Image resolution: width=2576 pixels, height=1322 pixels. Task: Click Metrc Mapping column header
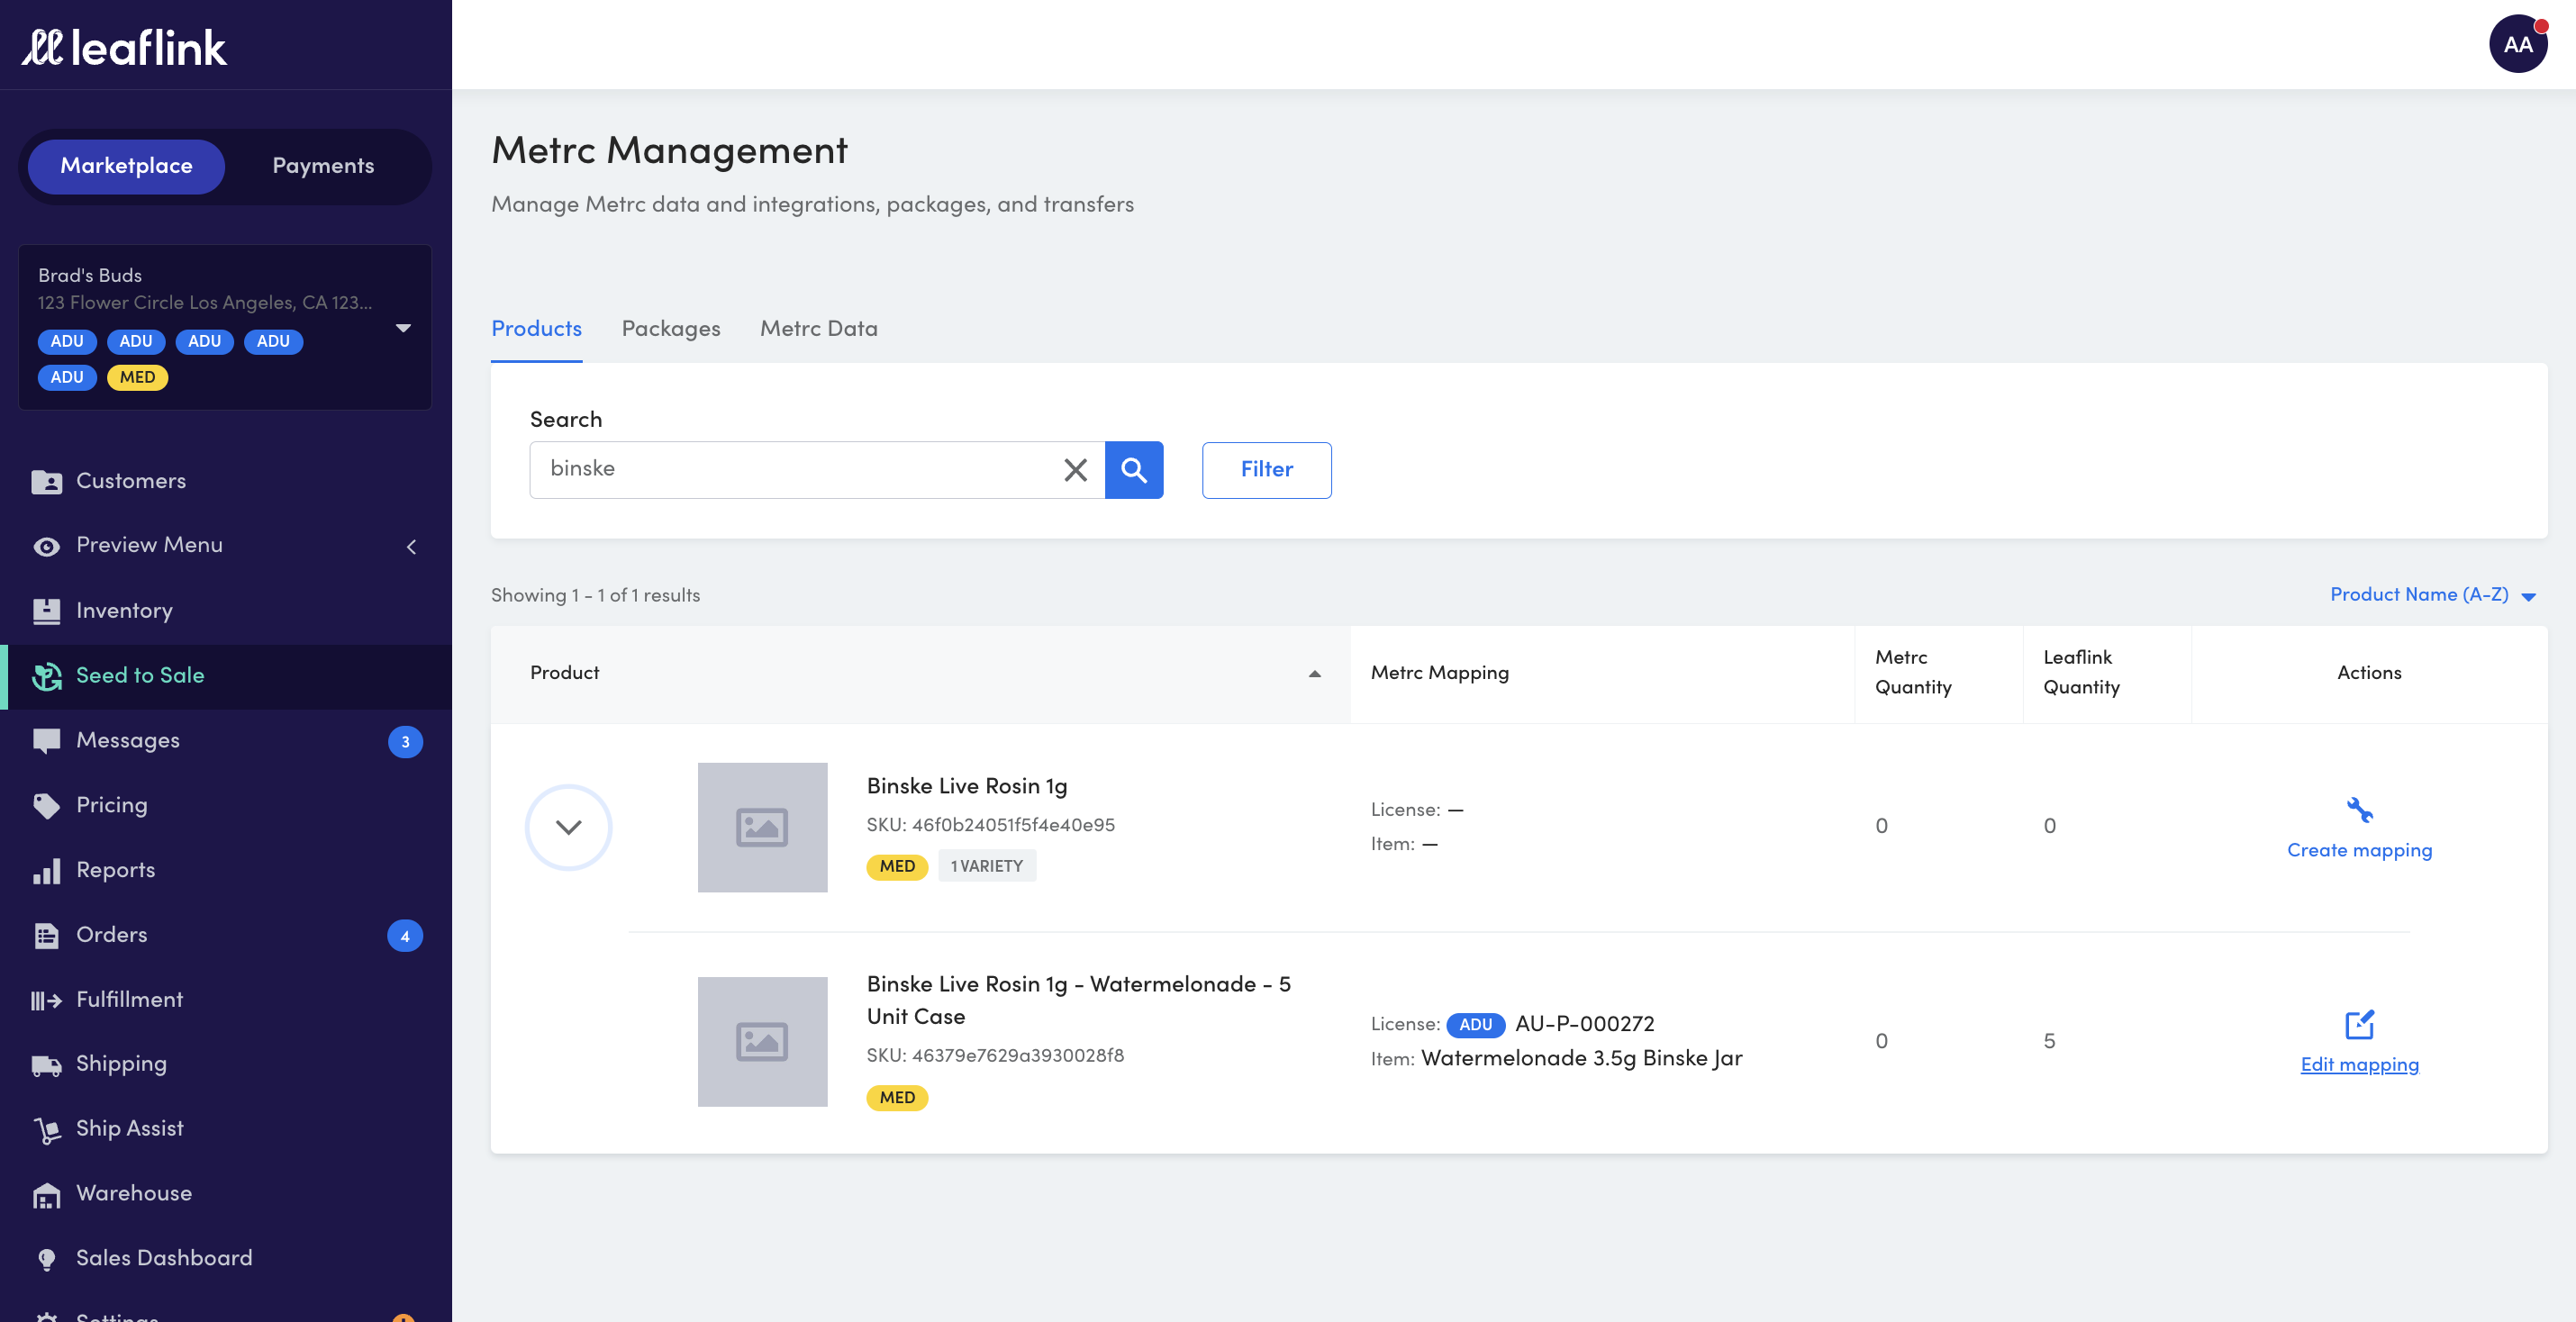point(1439,674)
